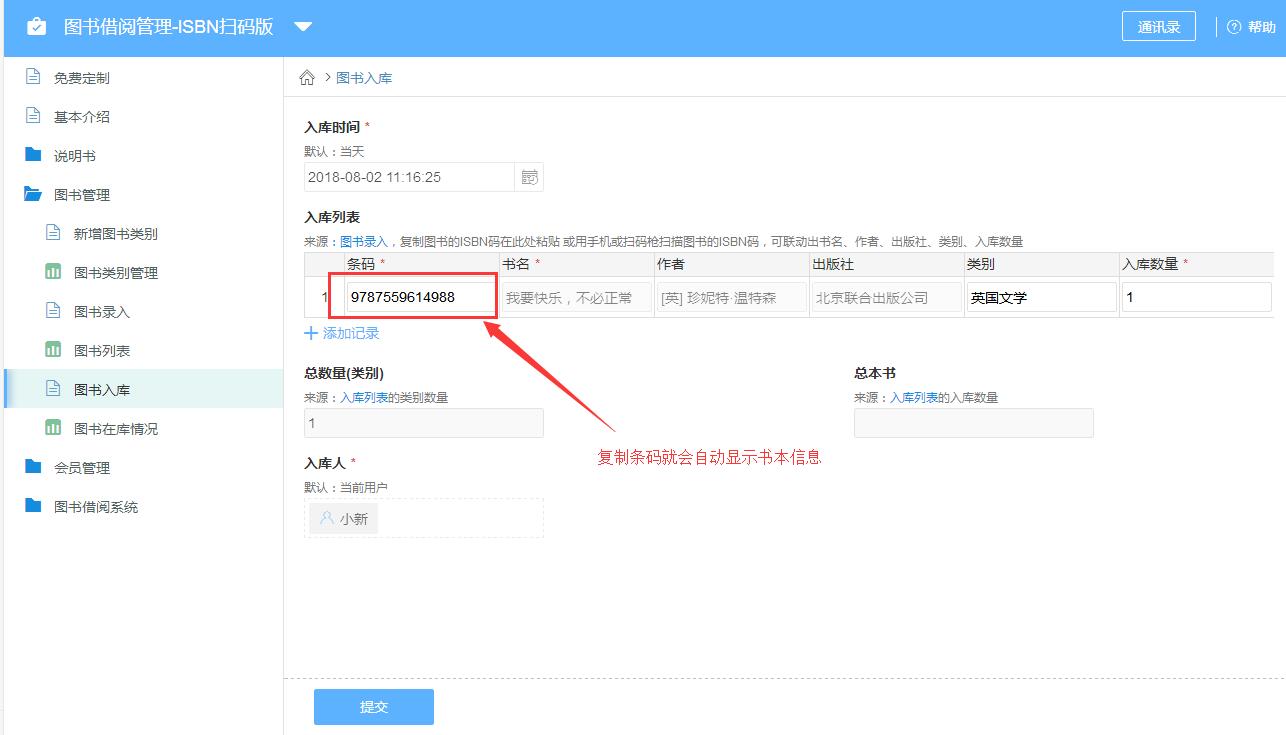The image size is (1286, 735).
Task: Click the 入库数量 field
Action: tap(1198, 297)
